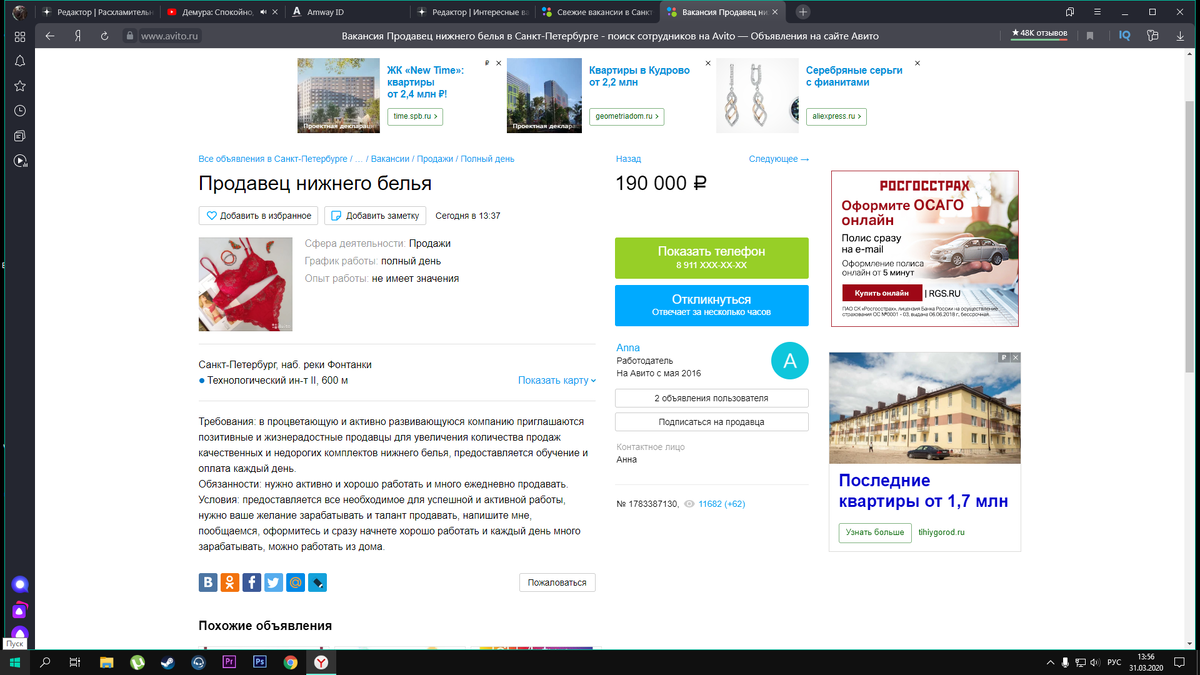Open Google Chrome from taskbar
The image size is (1200, 675).
point(290,662)
